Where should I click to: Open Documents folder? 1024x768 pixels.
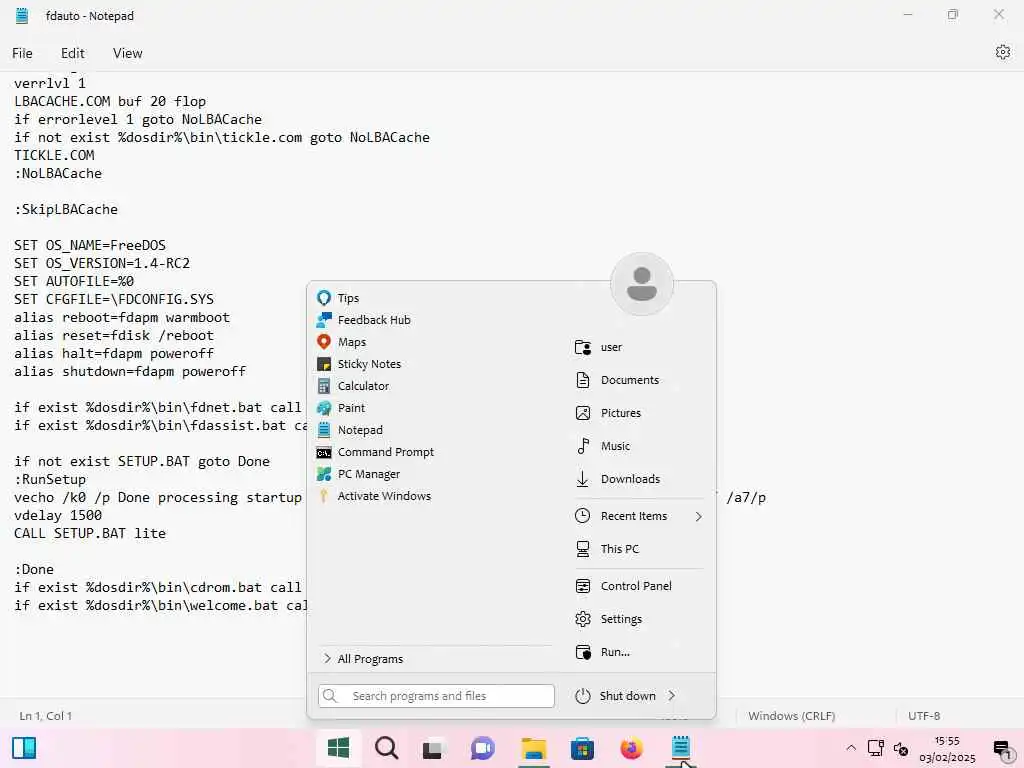pos(617,380)
